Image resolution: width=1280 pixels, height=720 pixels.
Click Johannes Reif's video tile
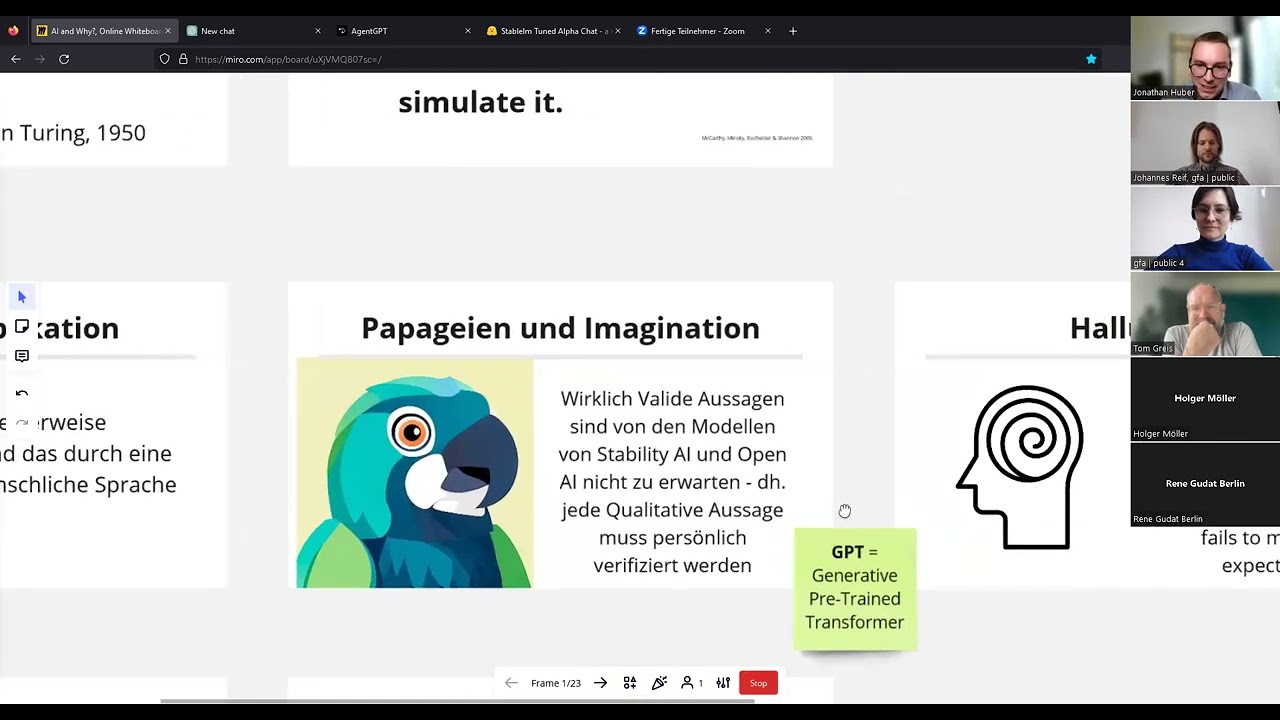[1205, 143]
